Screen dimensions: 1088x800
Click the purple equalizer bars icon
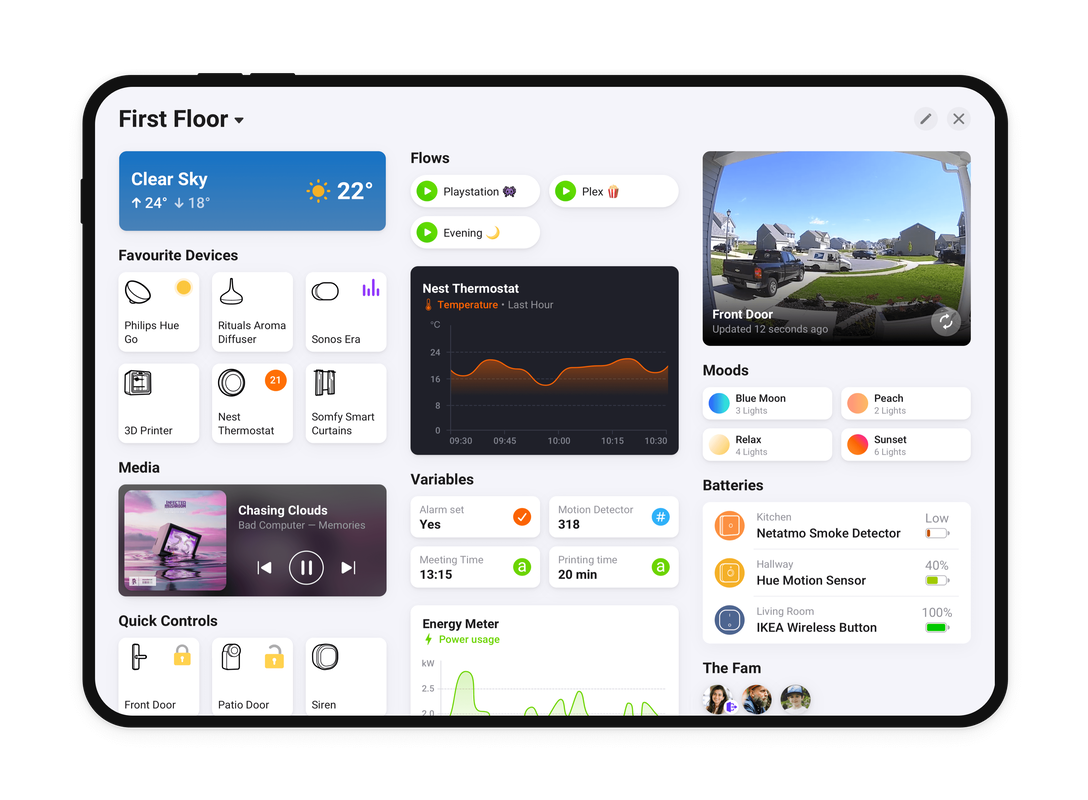[371, 288]
